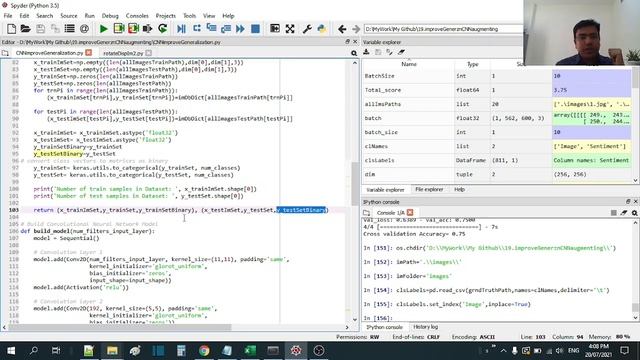Step over current line debug icon
640x360 pixels.
(x=197, y=29)
